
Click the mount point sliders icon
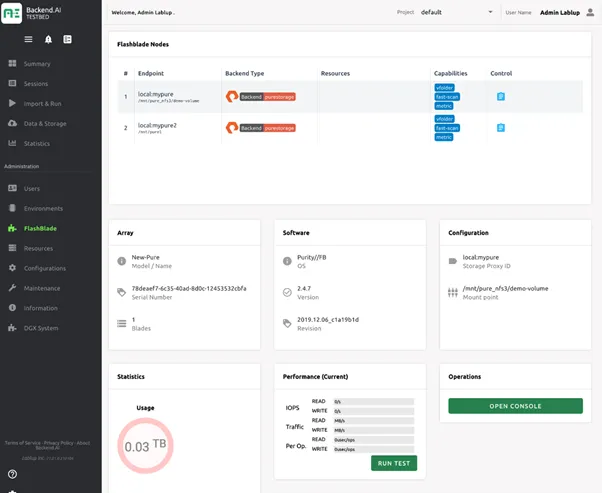pyautogui.click(x=453, y=293)
